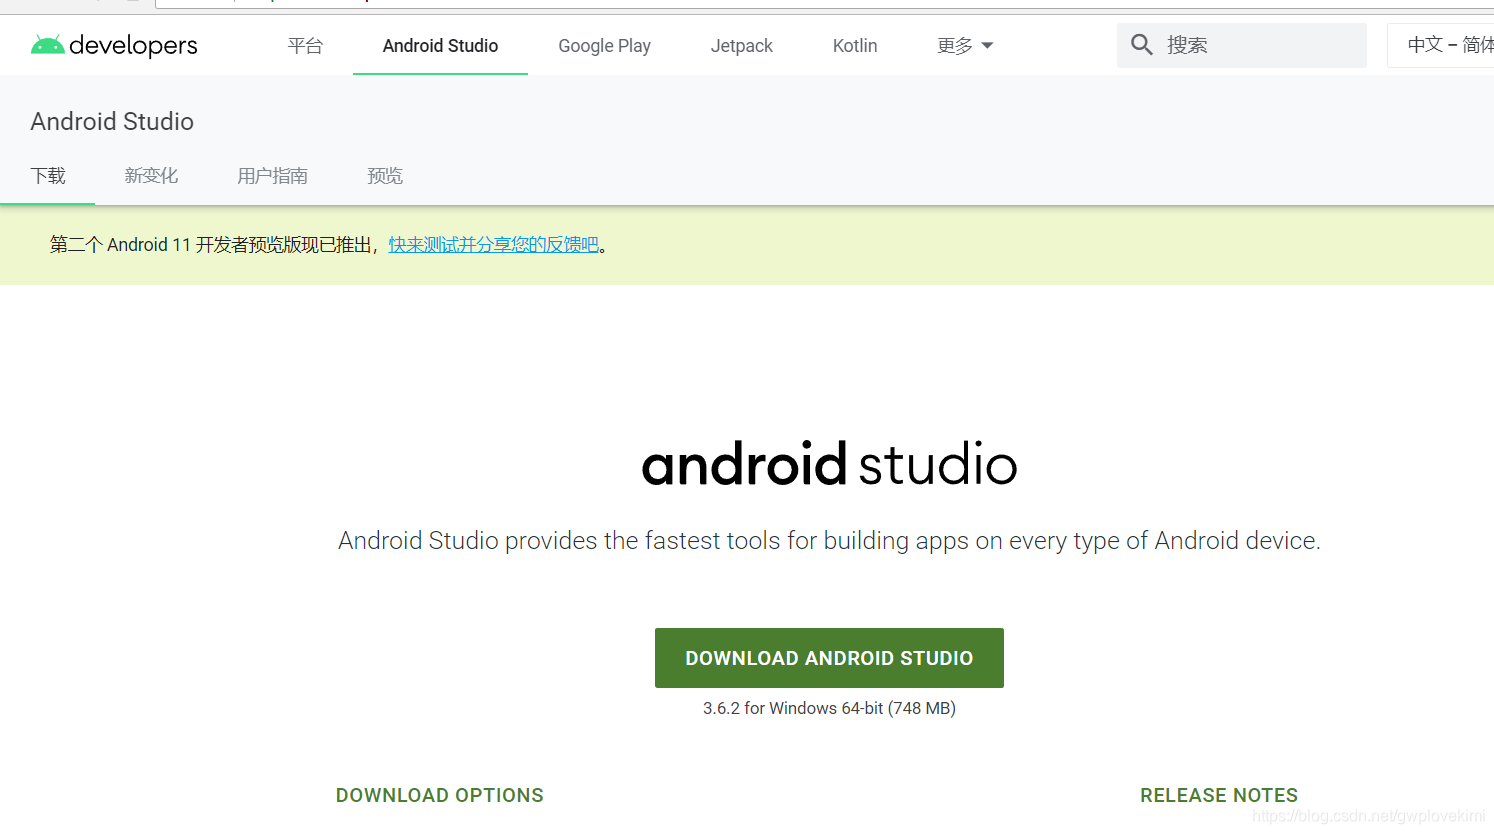This screenshot has height=834, width=1494.
Task: Expand the 更多 dropdown menu
Action: pos(965,45)
